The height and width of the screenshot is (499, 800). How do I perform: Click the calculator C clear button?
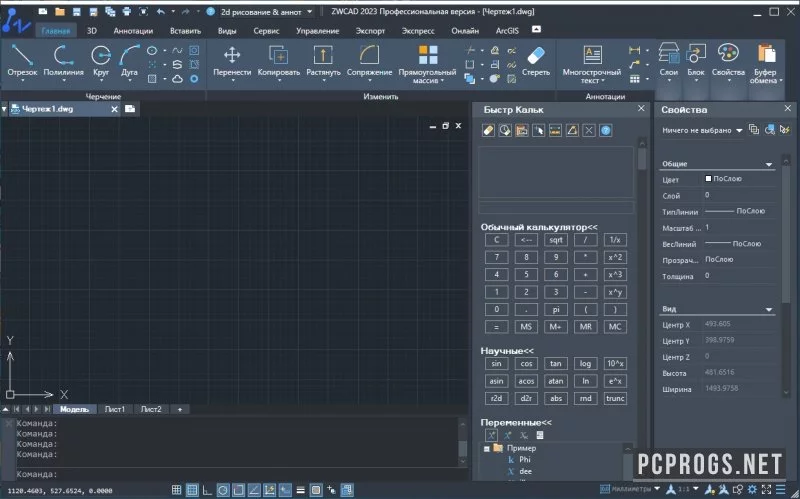pos(496,240)
